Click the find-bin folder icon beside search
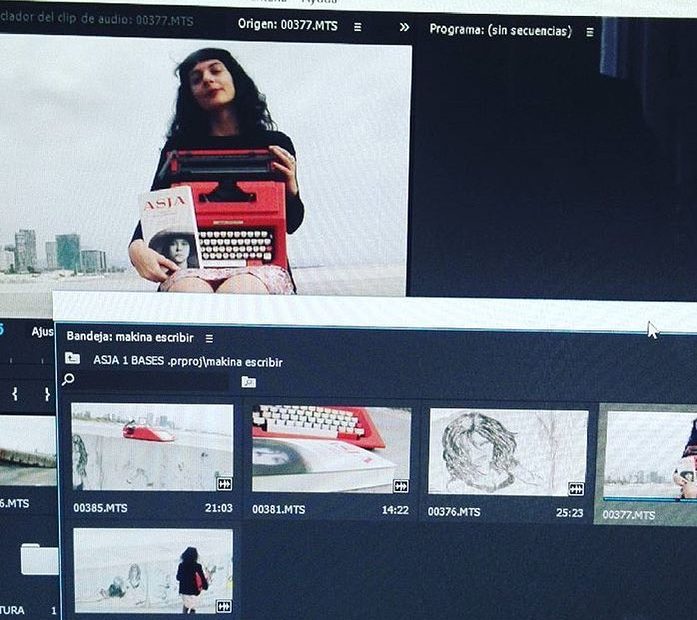The image size is (697, 620). click(248, 382)
